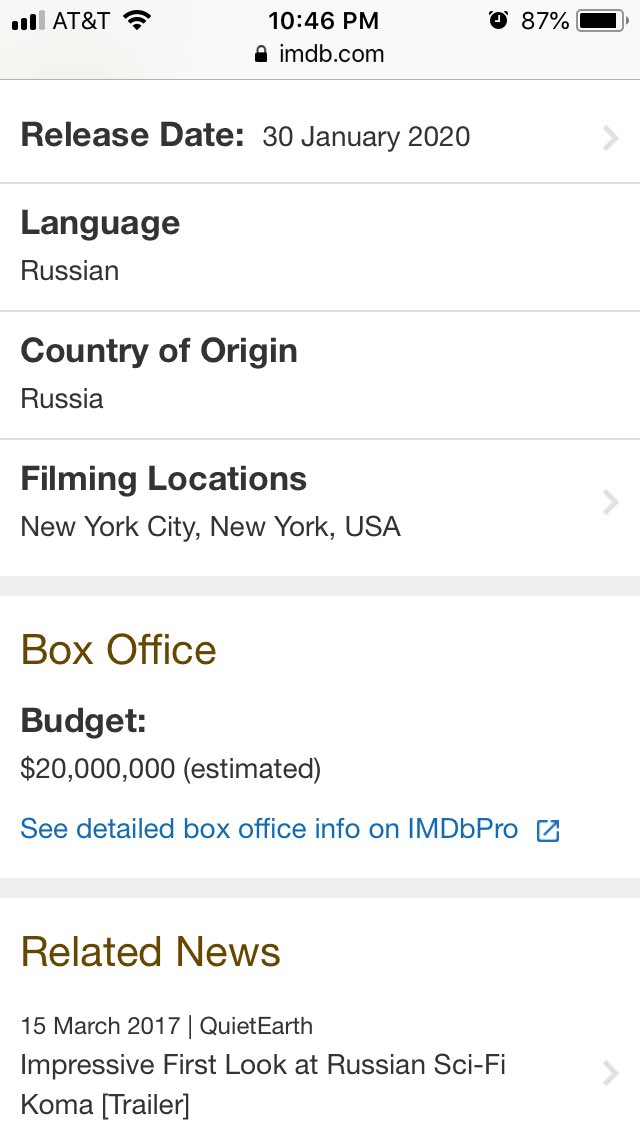The image size is (640, 1136).
Task: Expand Release Date chevron arrow
Action: coord(611,137)
